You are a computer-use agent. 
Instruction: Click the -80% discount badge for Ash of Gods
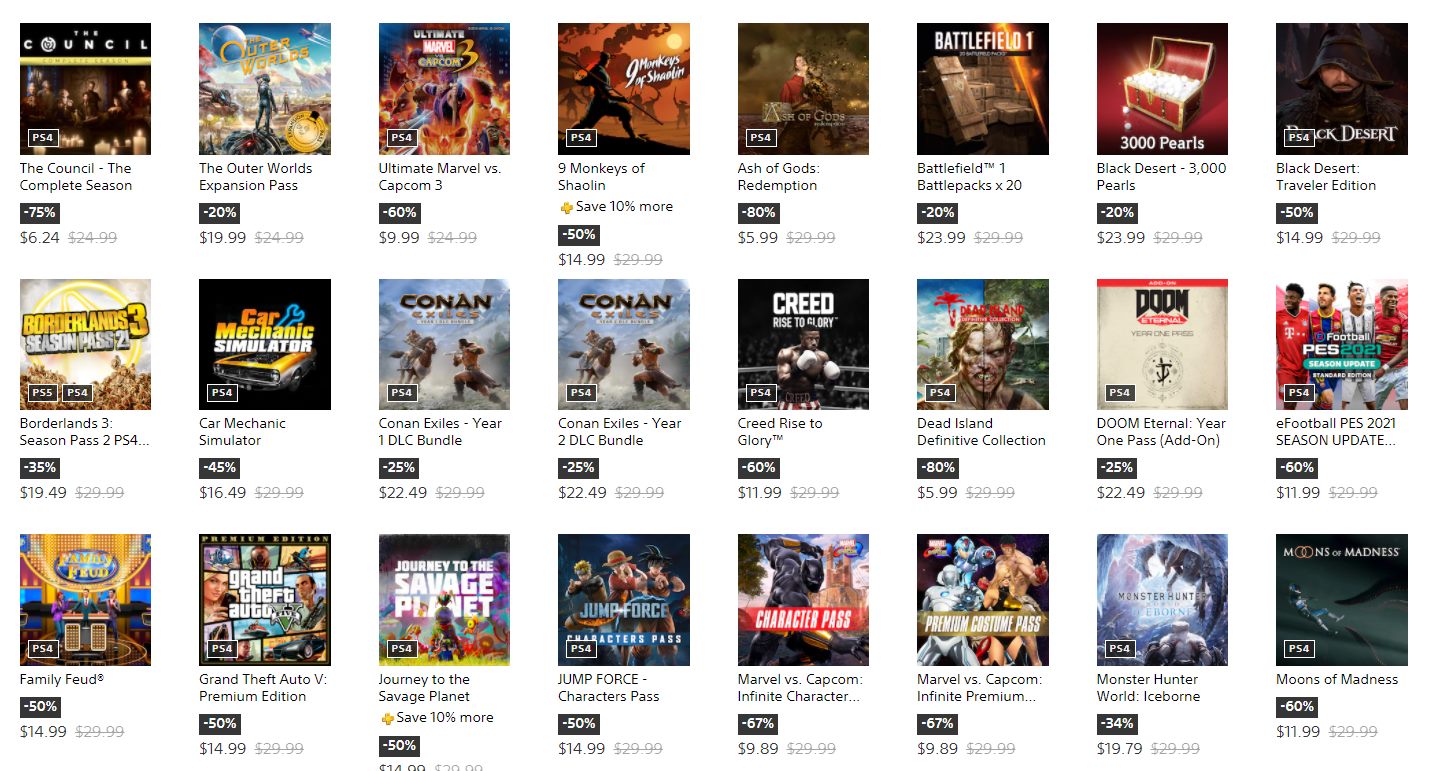click(x=758, y=213)
